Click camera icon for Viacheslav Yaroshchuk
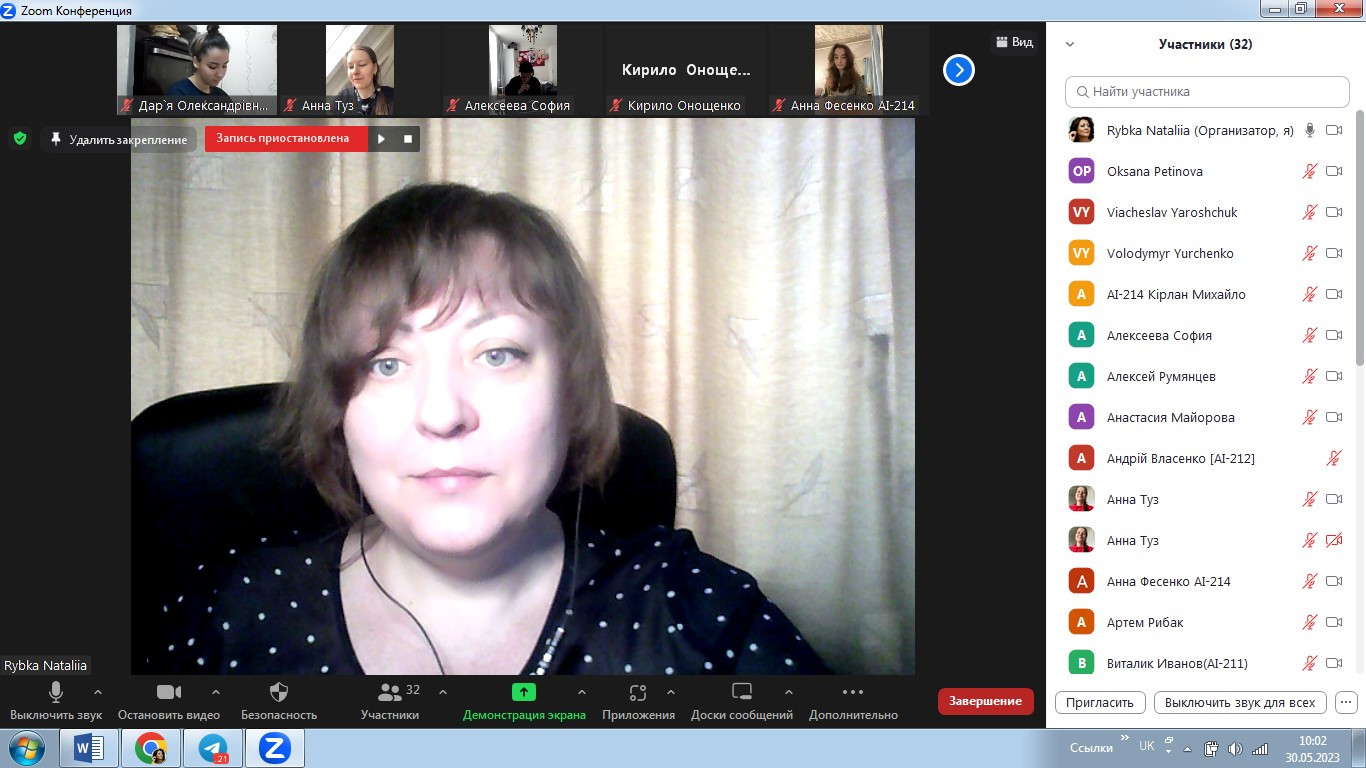This screenshot has width=1366, height=768. pyautogui.click(x=1334, y=212)
